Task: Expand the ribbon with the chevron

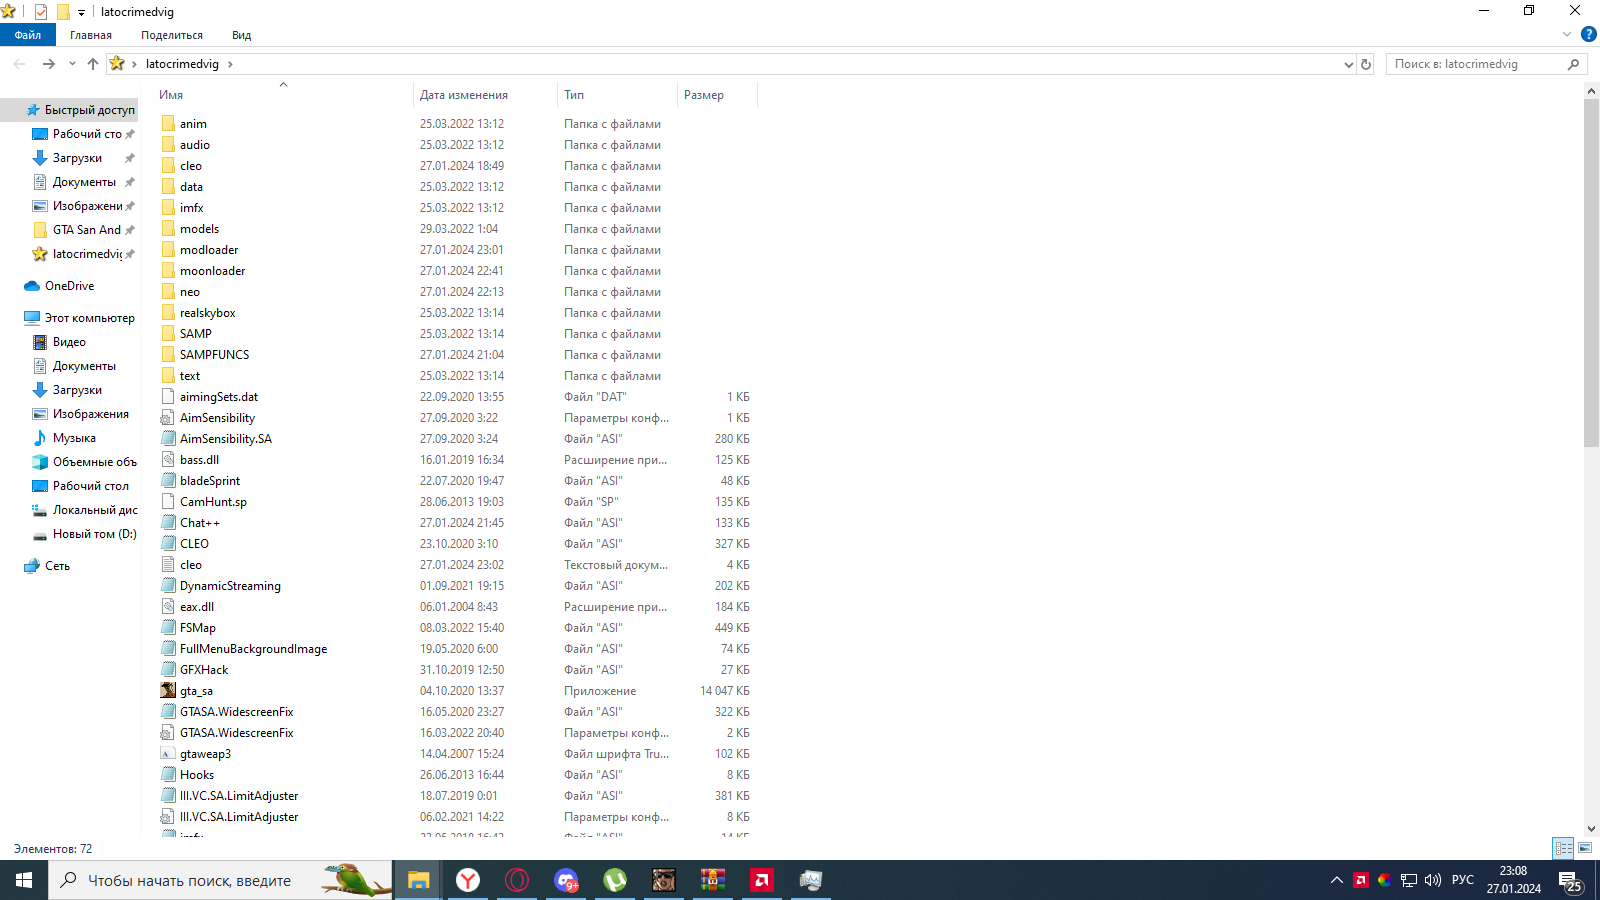Action: pos(1567,34)
